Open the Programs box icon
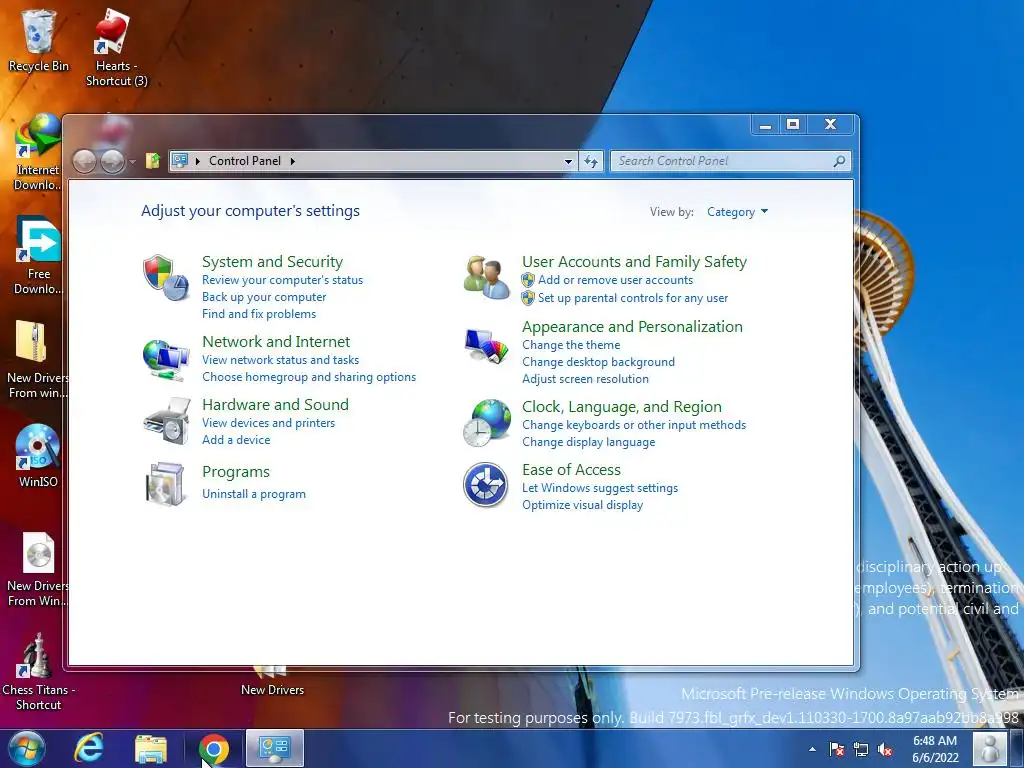The width and height of the screenshot is (1024, 768). click(166, 484)
